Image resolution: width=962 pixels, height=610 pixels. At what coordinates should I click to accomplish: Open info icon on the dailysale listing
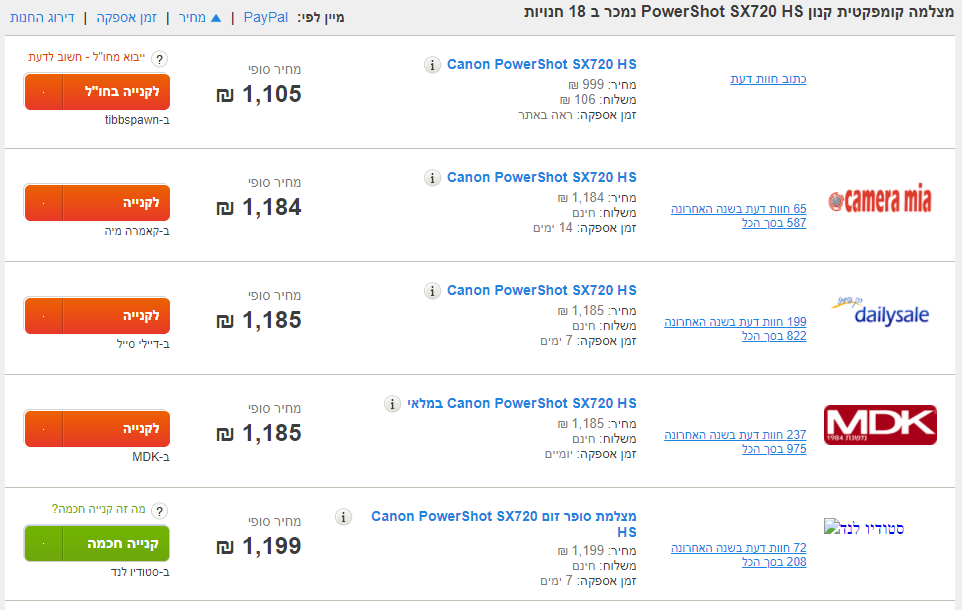(432, 291)
